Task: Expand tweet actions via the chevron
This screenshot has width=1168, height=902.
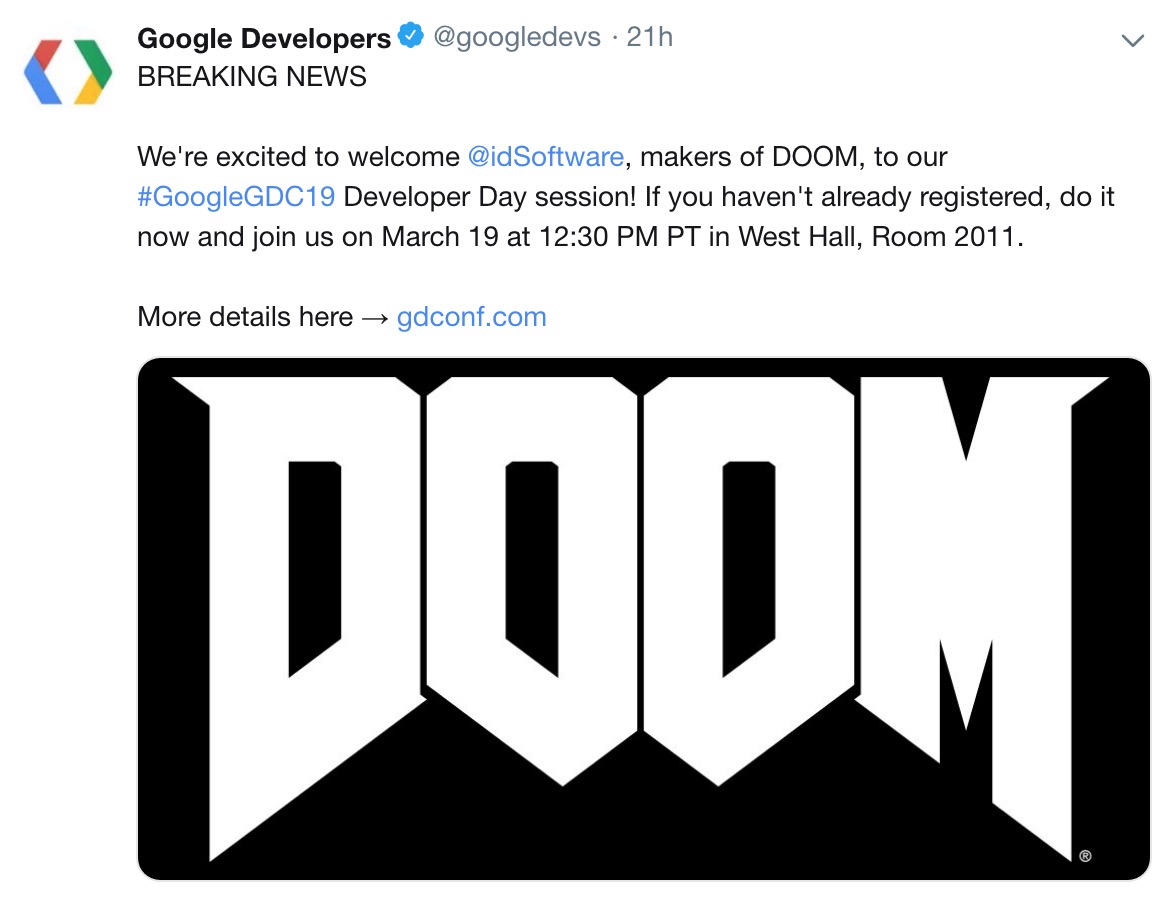Action: (1132, 40)
